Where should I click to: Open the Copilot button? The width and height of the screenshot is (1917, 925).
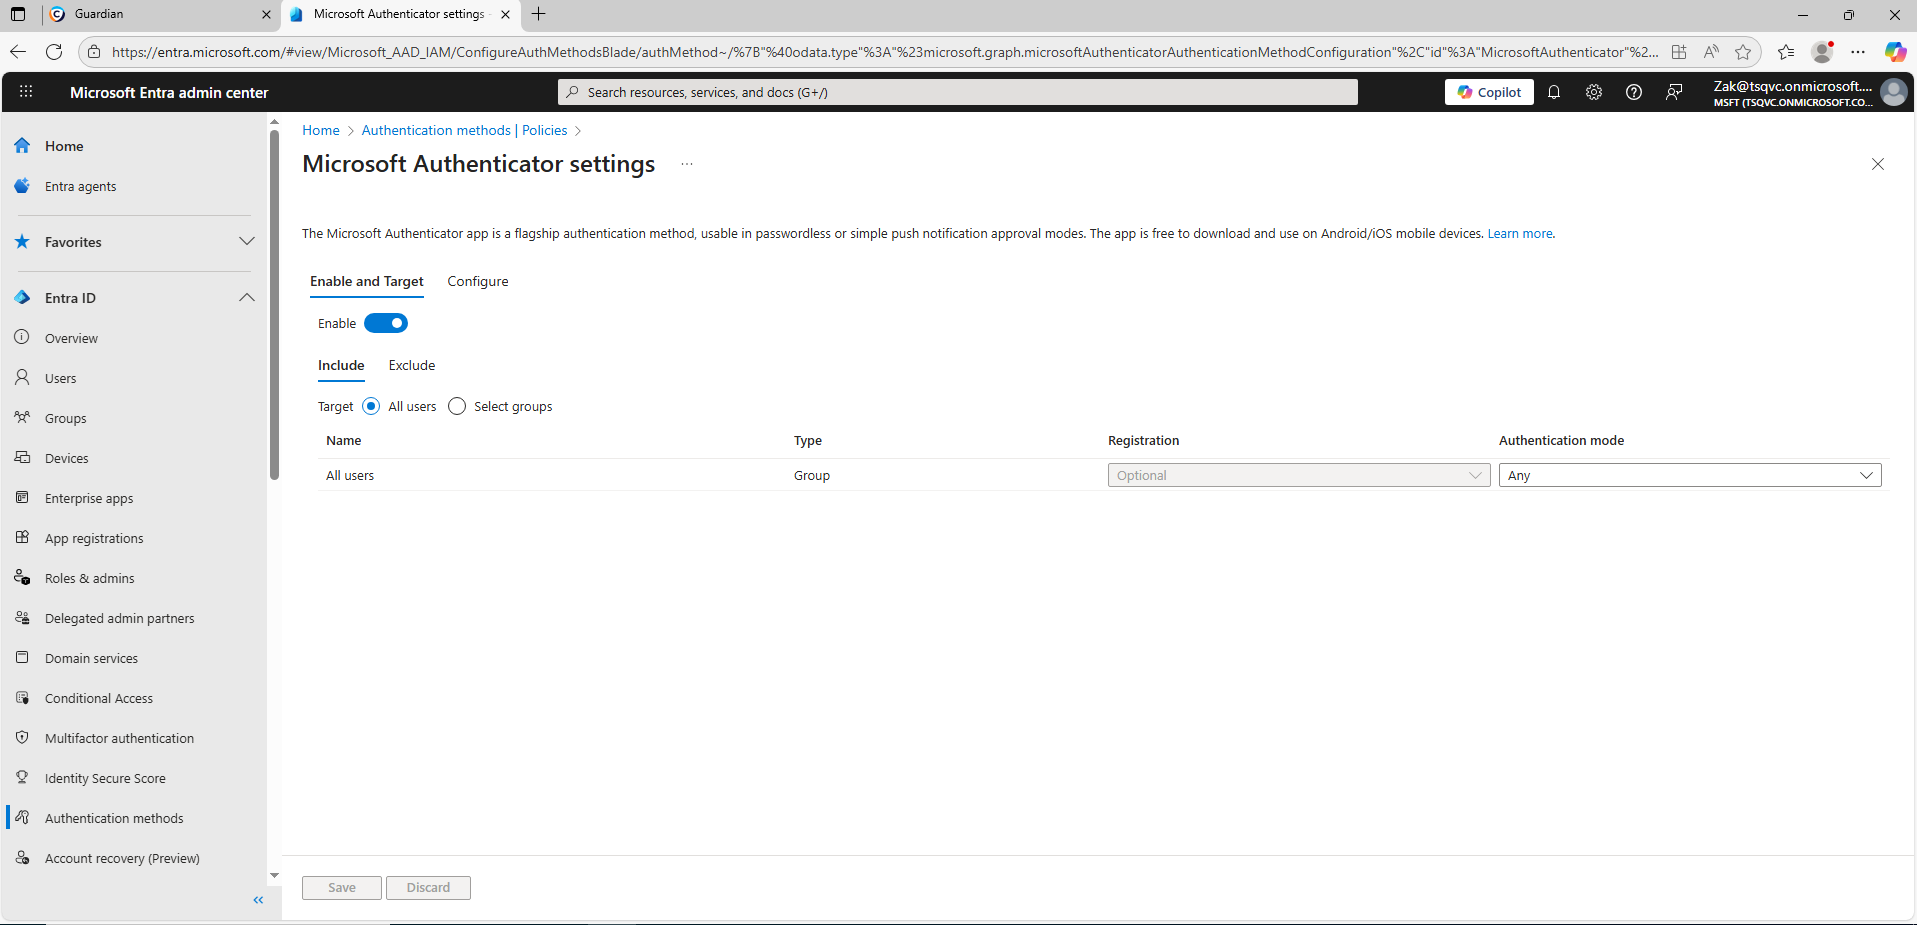(1489, 92)
